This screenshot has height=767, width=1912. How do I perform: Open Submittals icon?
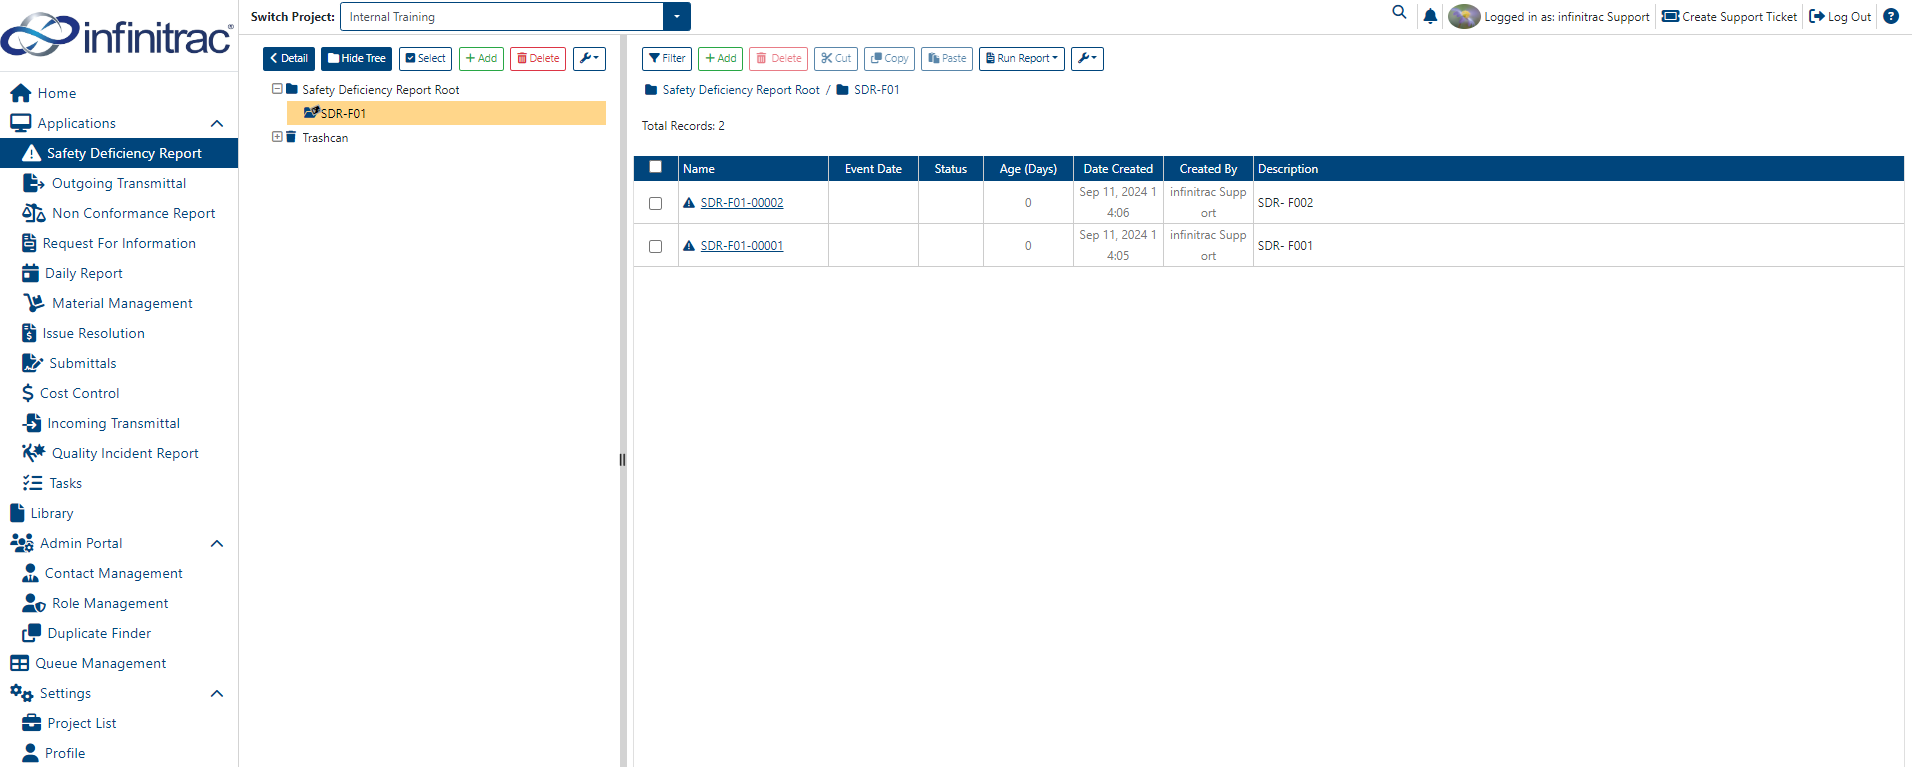click(32, 363)
